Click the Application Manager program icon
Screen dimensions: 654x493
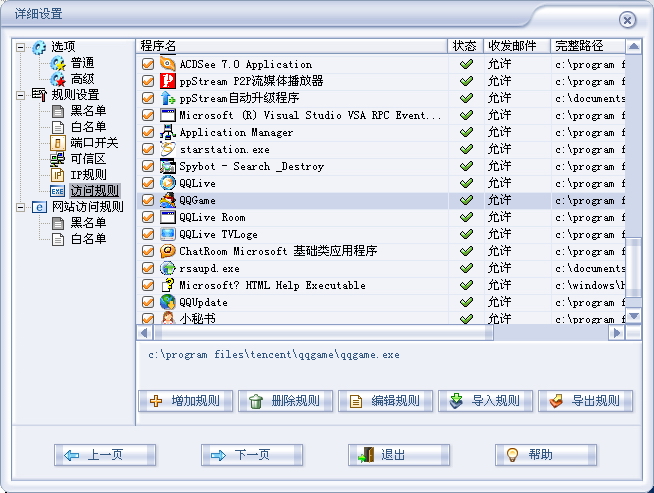click(x=168, y=132)
